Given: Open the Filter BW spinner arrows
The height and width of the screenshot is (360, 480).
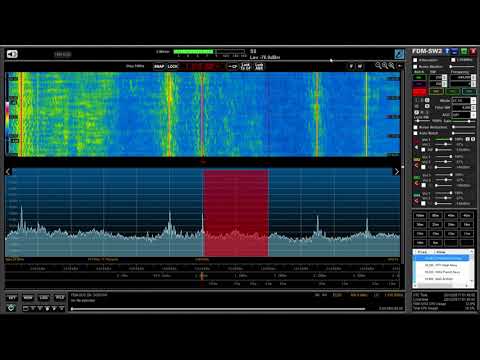Looking at the screenshot, I should click(x=473, y=107).
